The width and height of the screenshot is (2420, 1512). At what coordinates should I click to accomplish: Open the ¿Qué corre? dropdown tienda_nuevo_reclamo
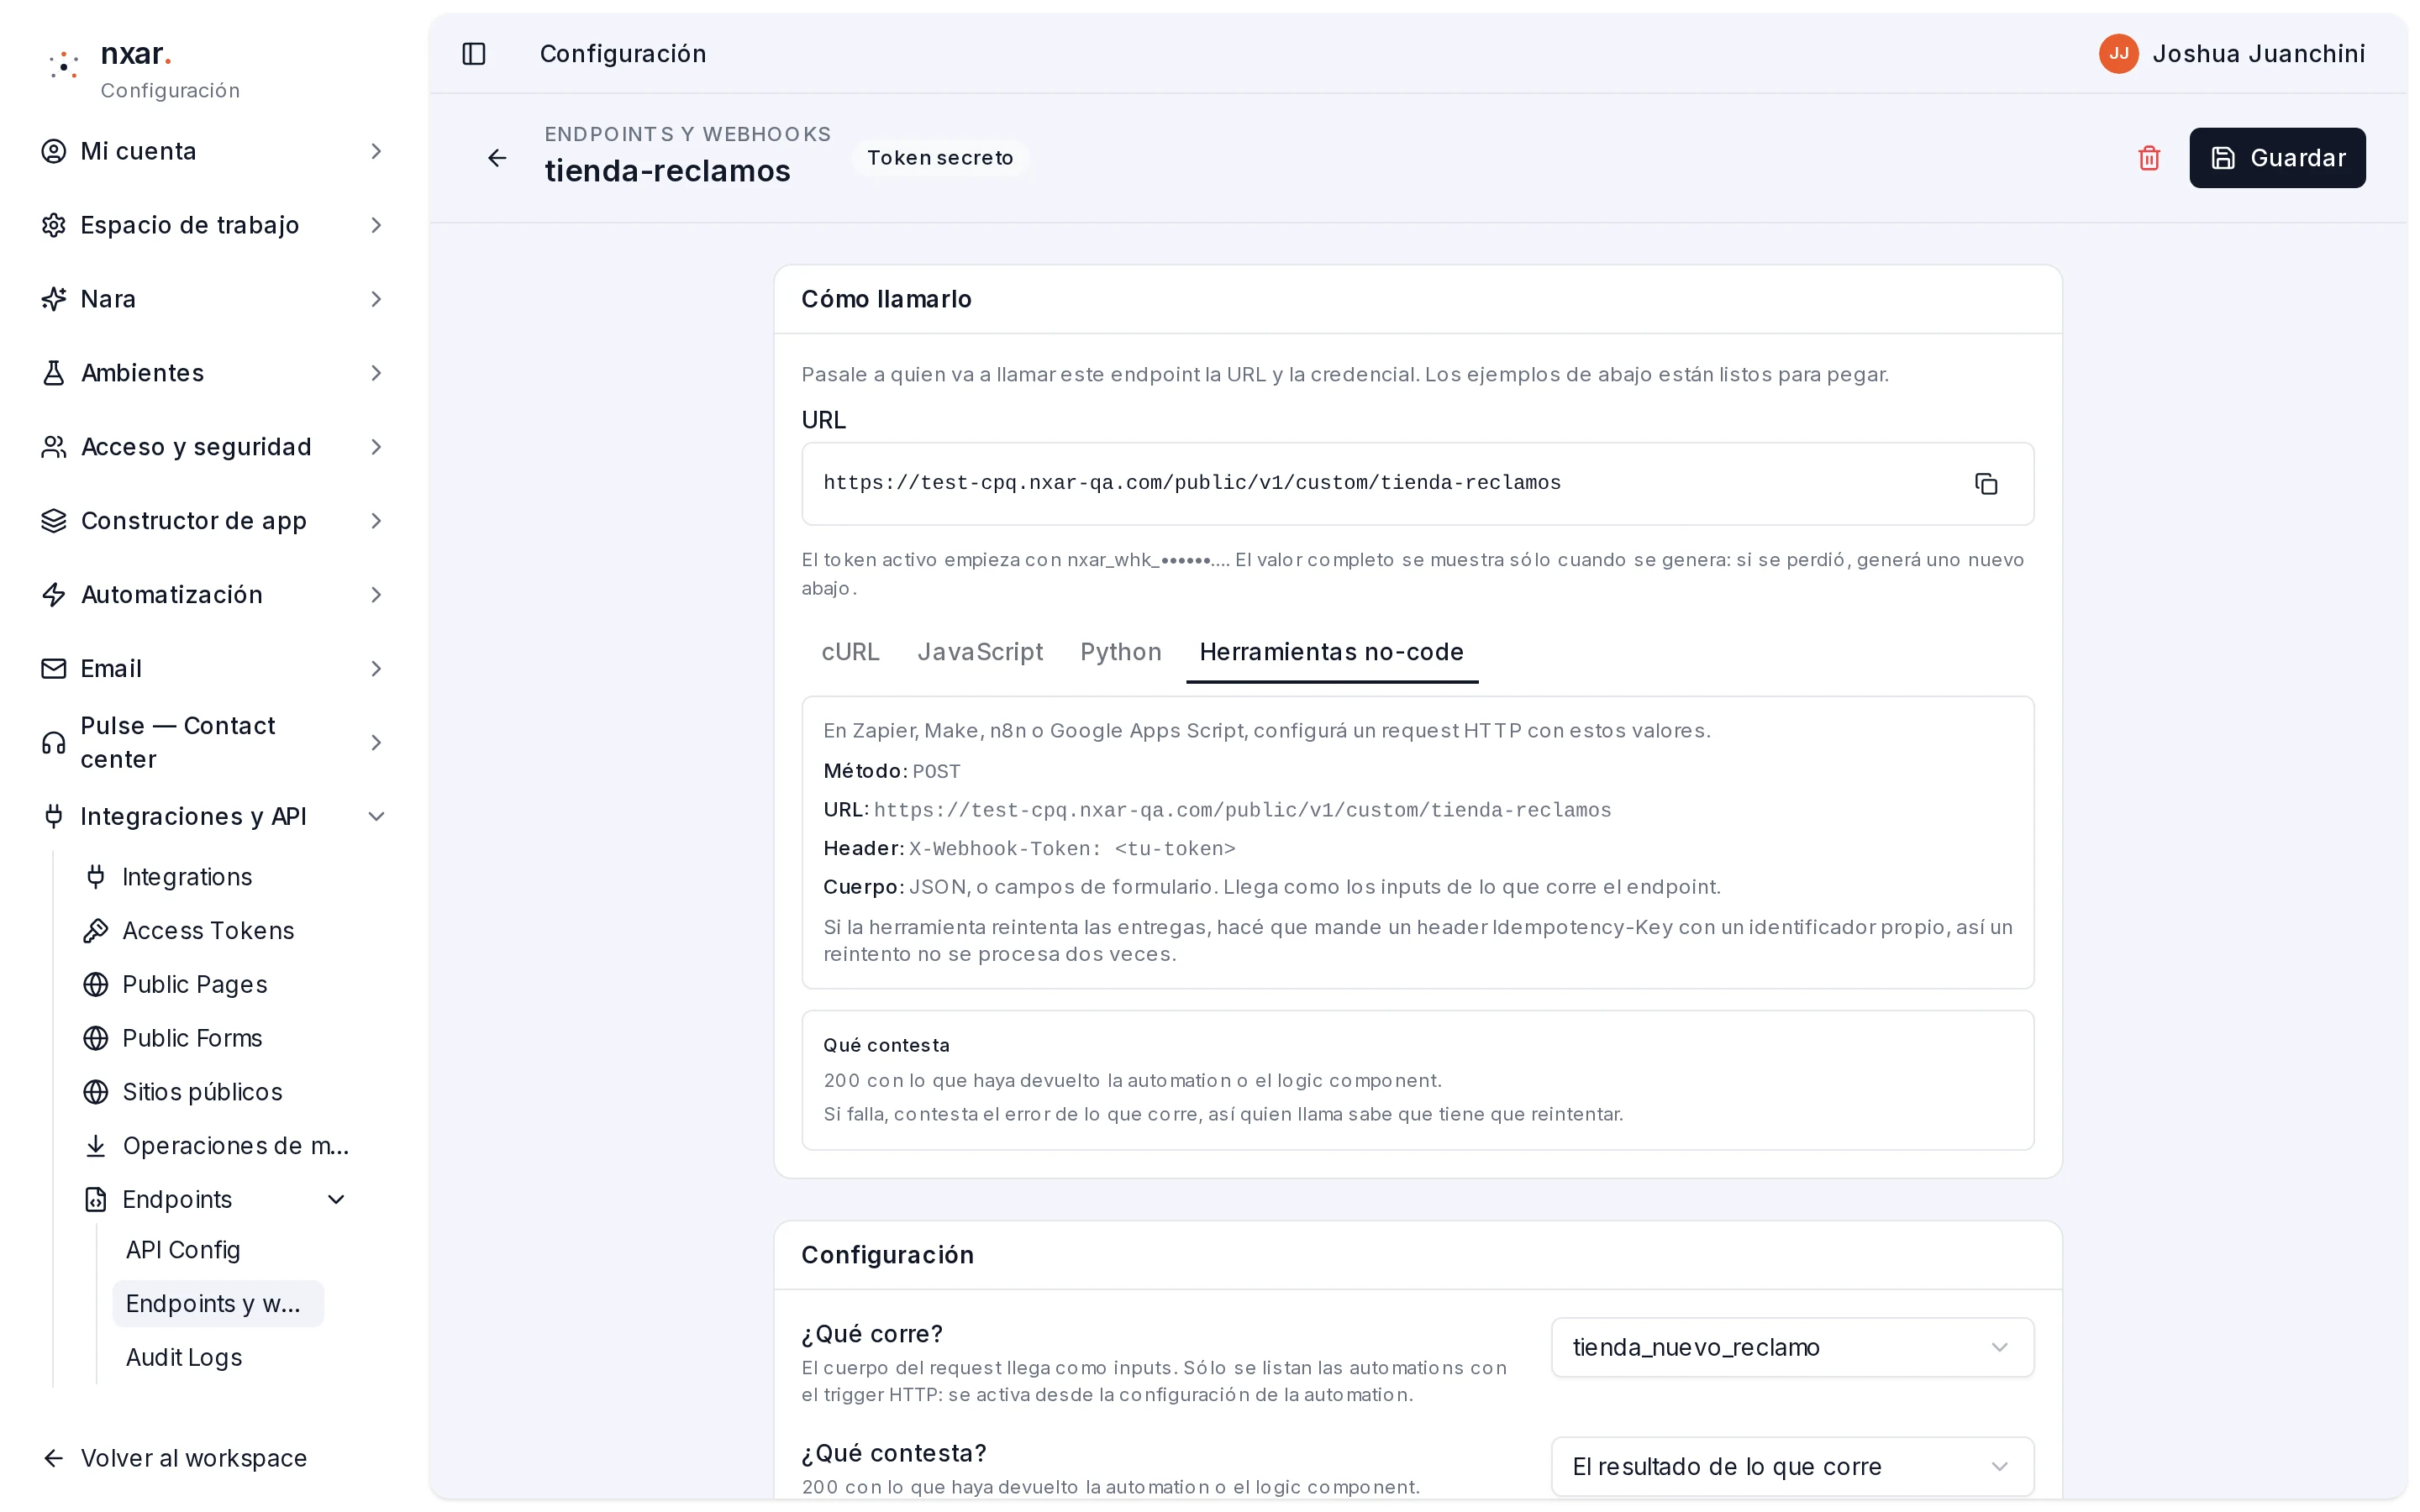pyautogui.click(x=1792, y=1348)
